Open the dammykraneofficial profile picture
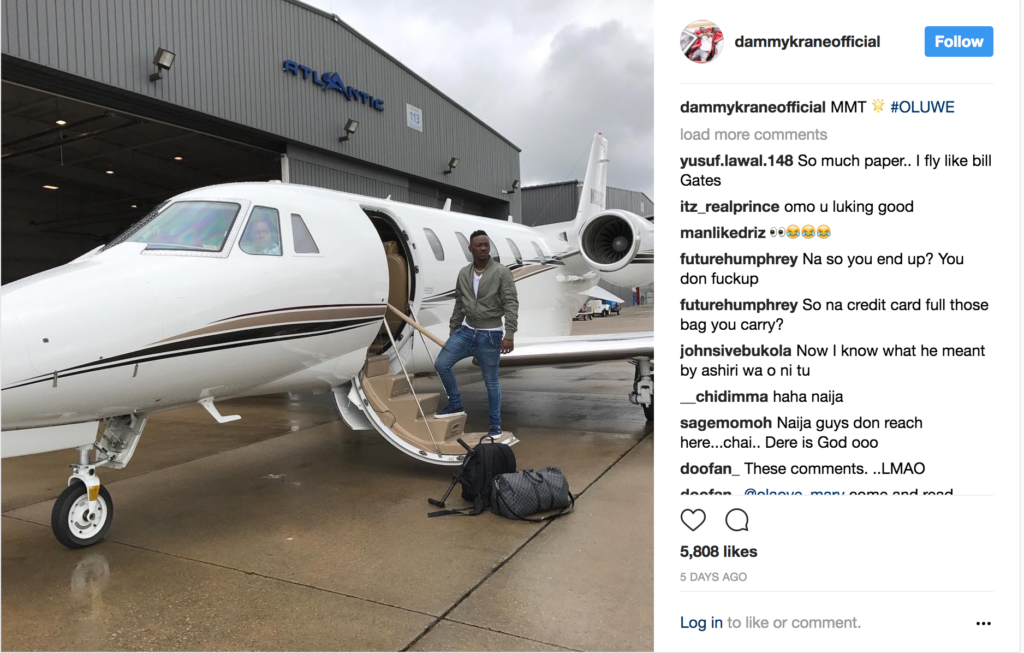Screen dimensions: 1024x653 pyautogui.click(x=701, y=42)
